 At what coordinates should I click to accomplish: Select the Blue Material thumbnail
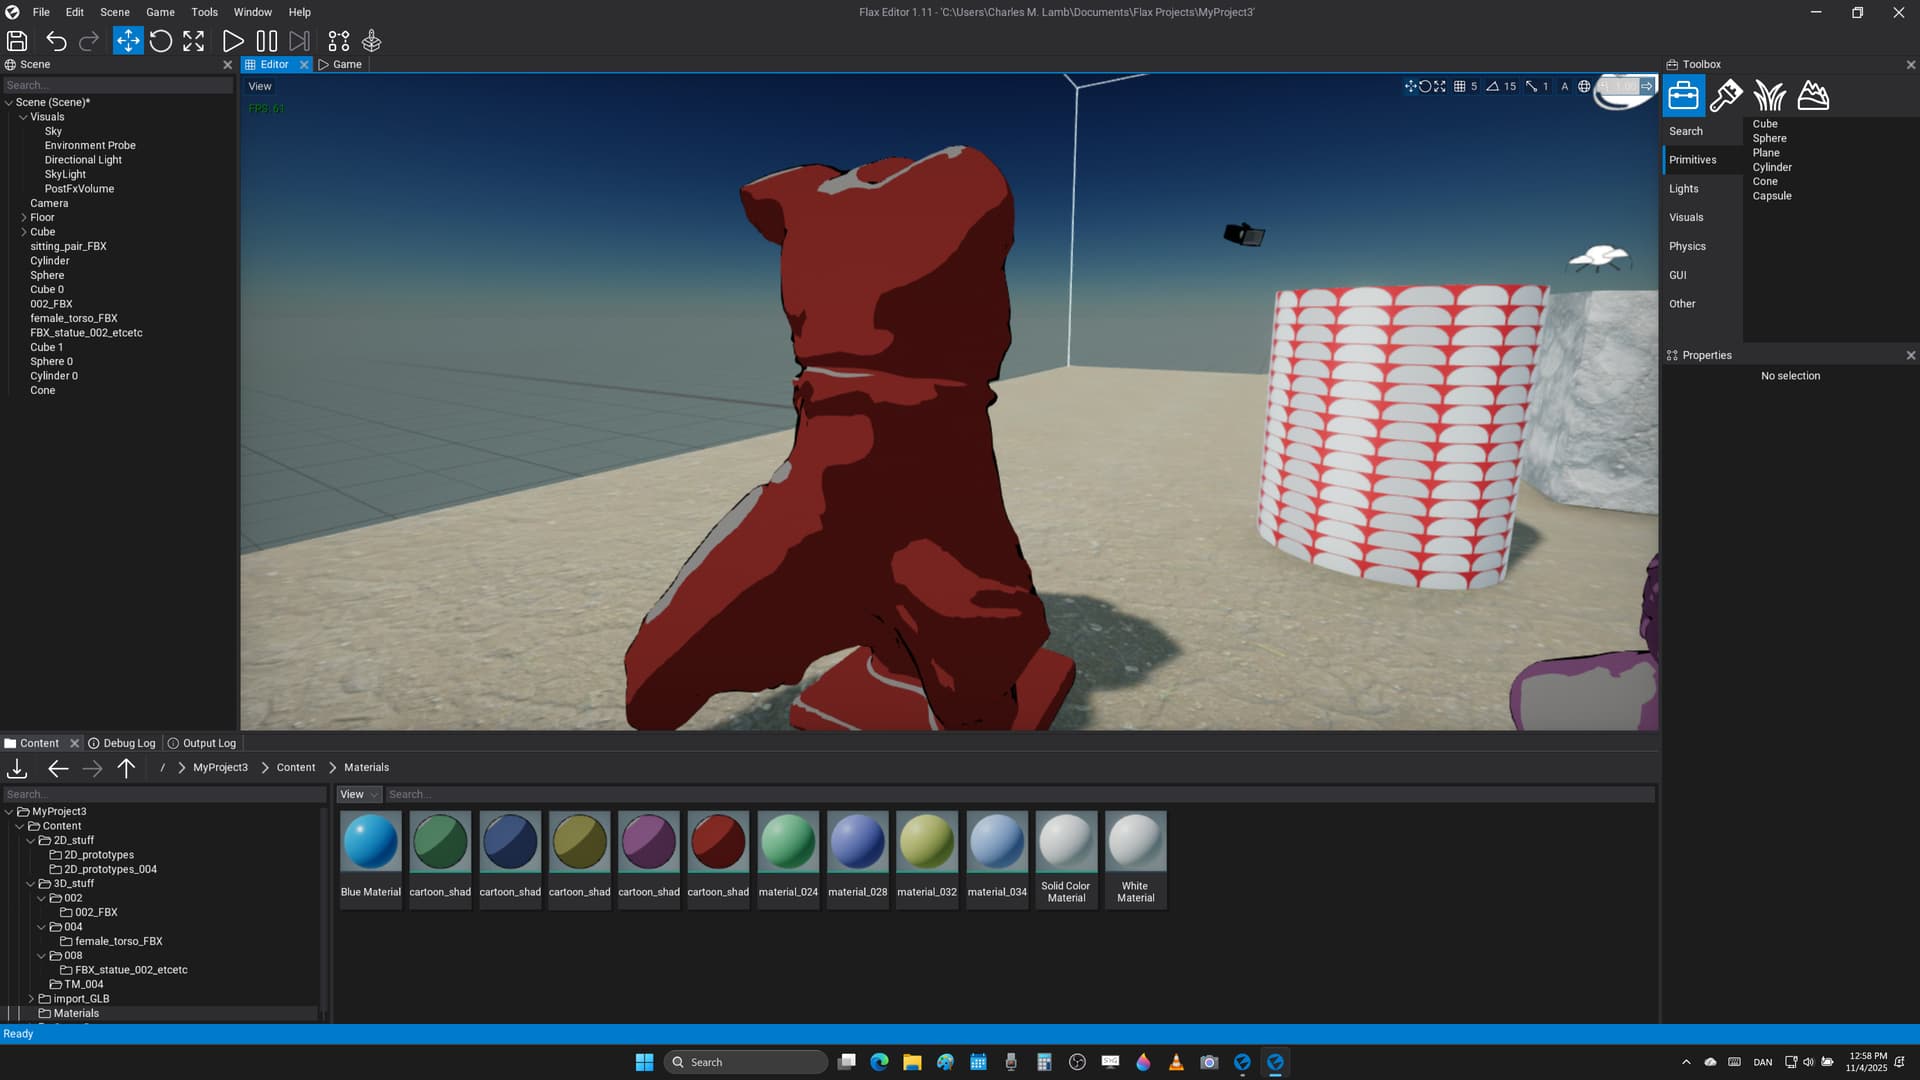point(371,842)
